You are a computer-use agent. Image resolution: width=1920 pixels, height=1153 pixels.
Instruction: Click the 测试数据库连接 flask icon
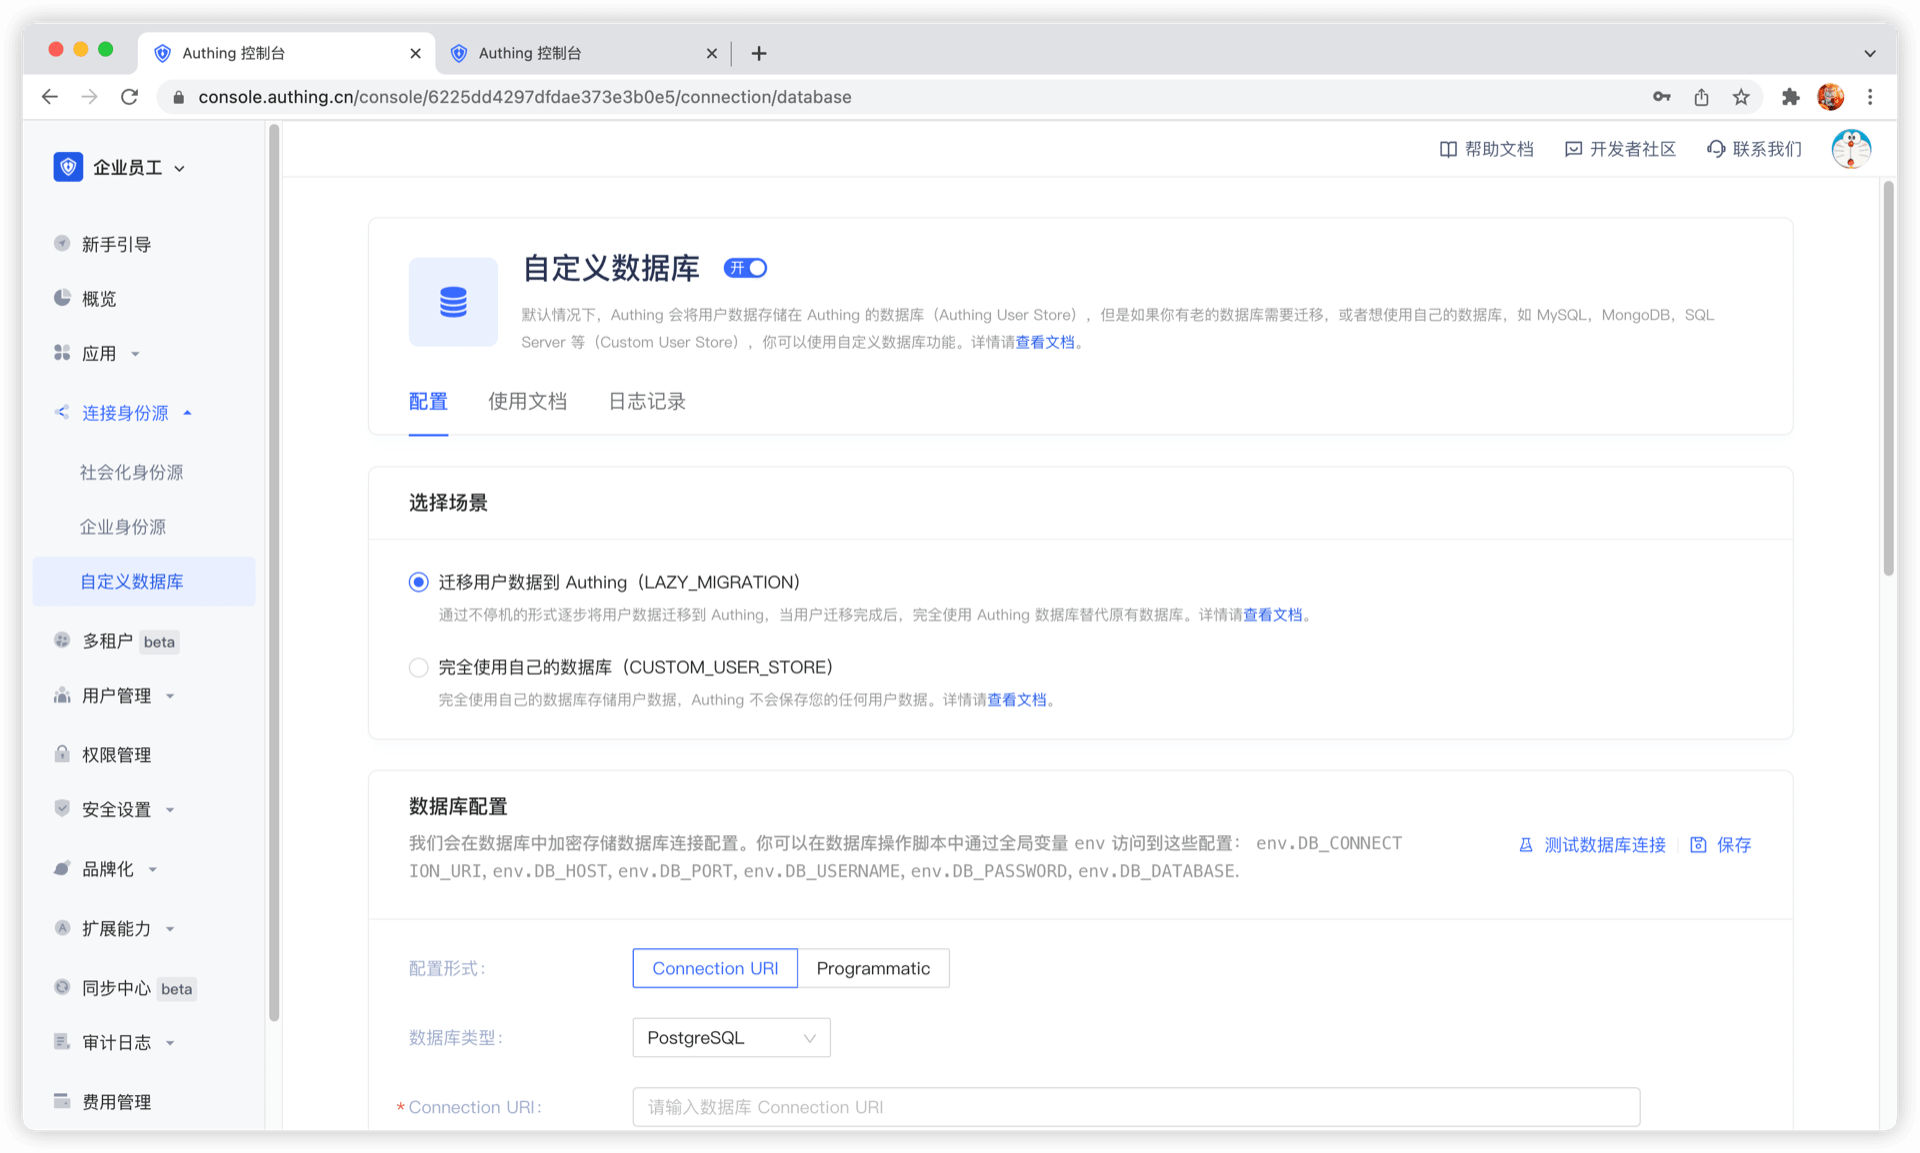pyautogui.click(x=1525, y=845)
